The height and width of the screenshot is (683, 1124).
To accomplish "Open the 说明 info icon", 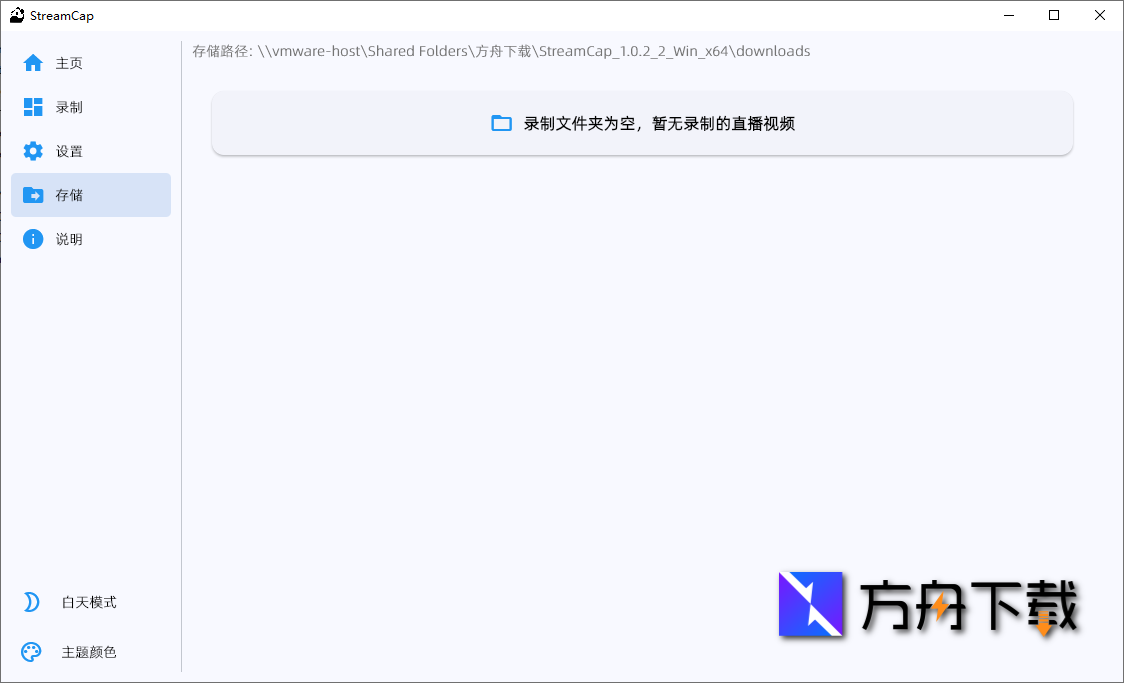I will coord(31,238).
